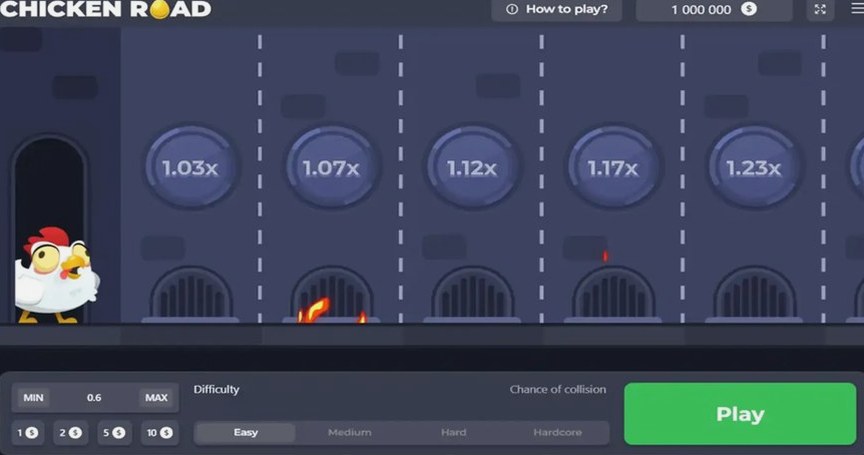Choose the 1 dollar bet preset
864x455 pixels.
28,433
